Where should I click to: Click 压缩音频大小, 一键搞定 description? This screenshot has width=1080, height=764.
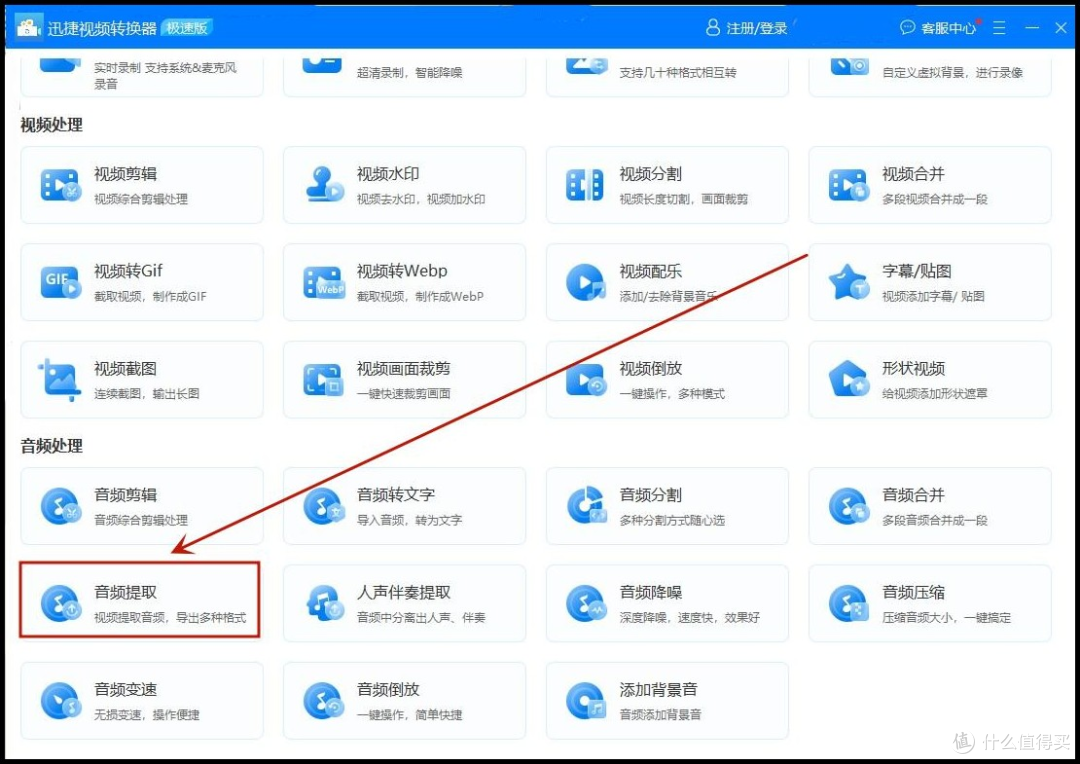(x=946, y=617)
